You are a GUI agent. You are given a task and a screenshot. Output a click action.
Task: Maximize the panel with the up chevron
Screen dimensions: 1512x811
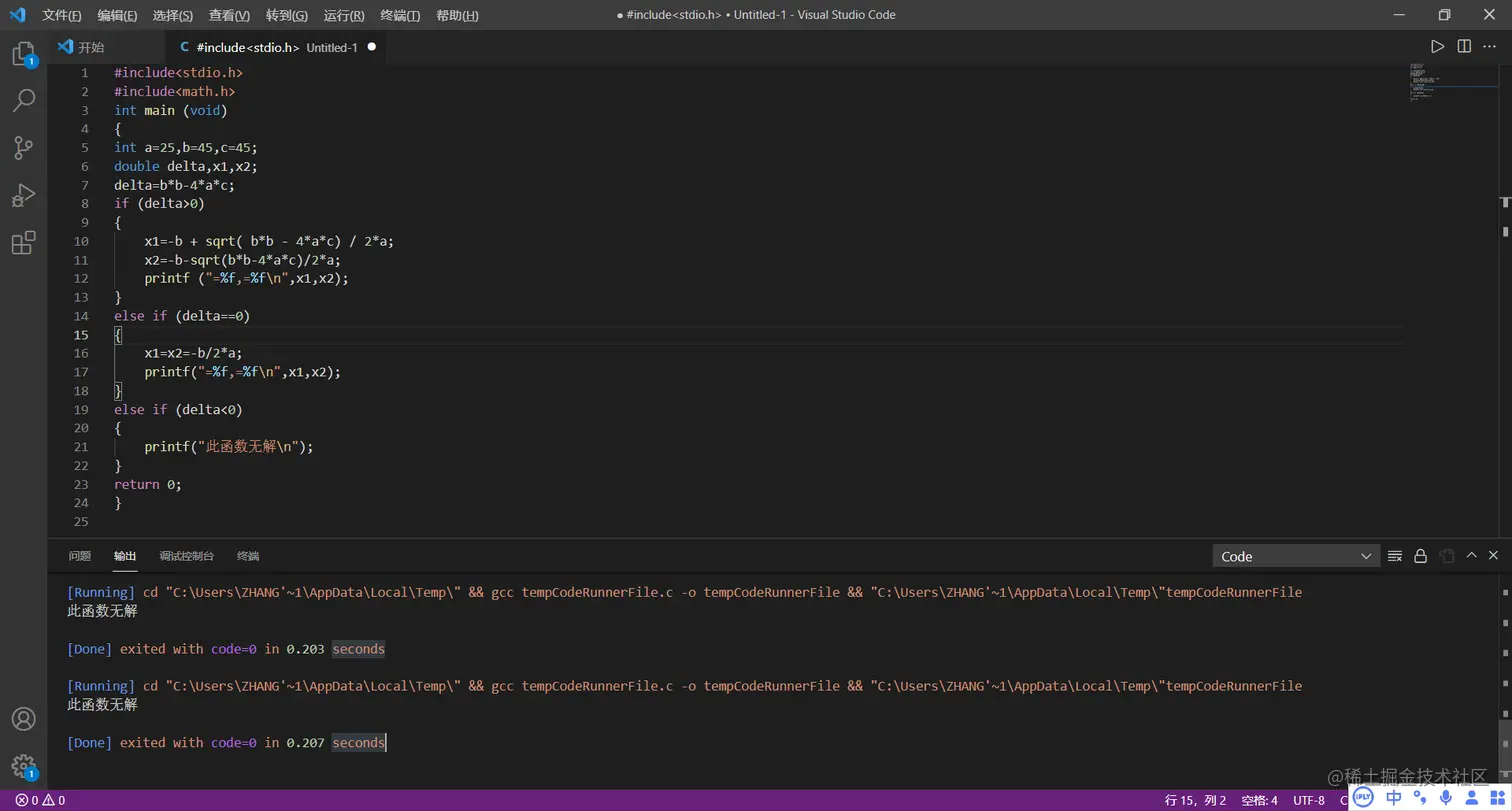click(1471, 555)
